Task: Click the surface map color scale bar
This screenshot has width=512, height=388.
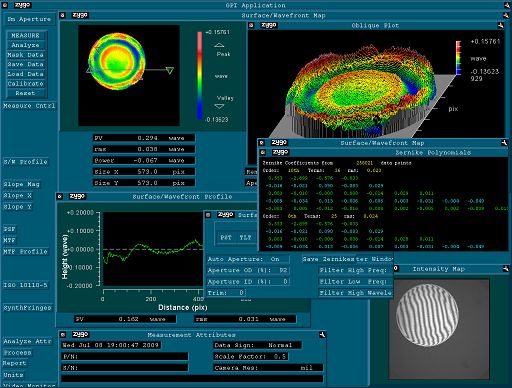Action: (x=199, y=75)
